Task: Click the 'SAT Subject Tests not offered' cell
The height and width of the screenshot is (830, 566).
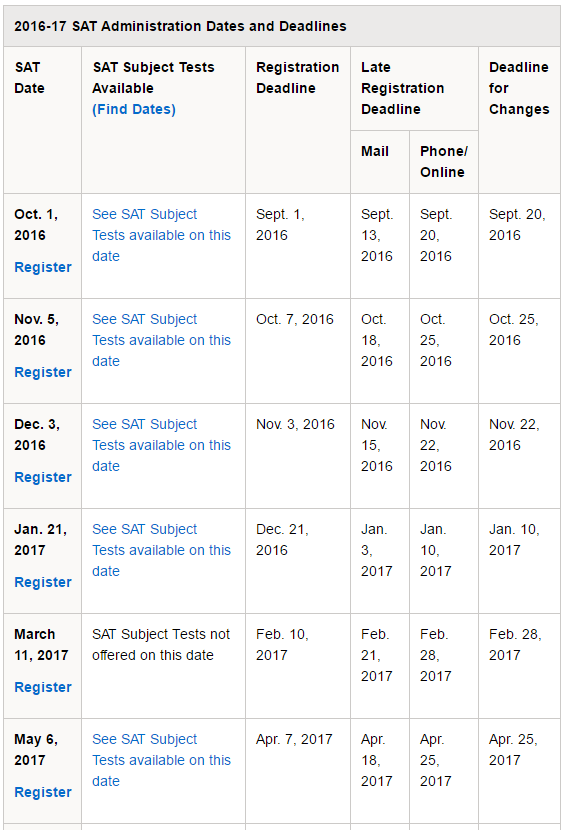Action: 163,666
